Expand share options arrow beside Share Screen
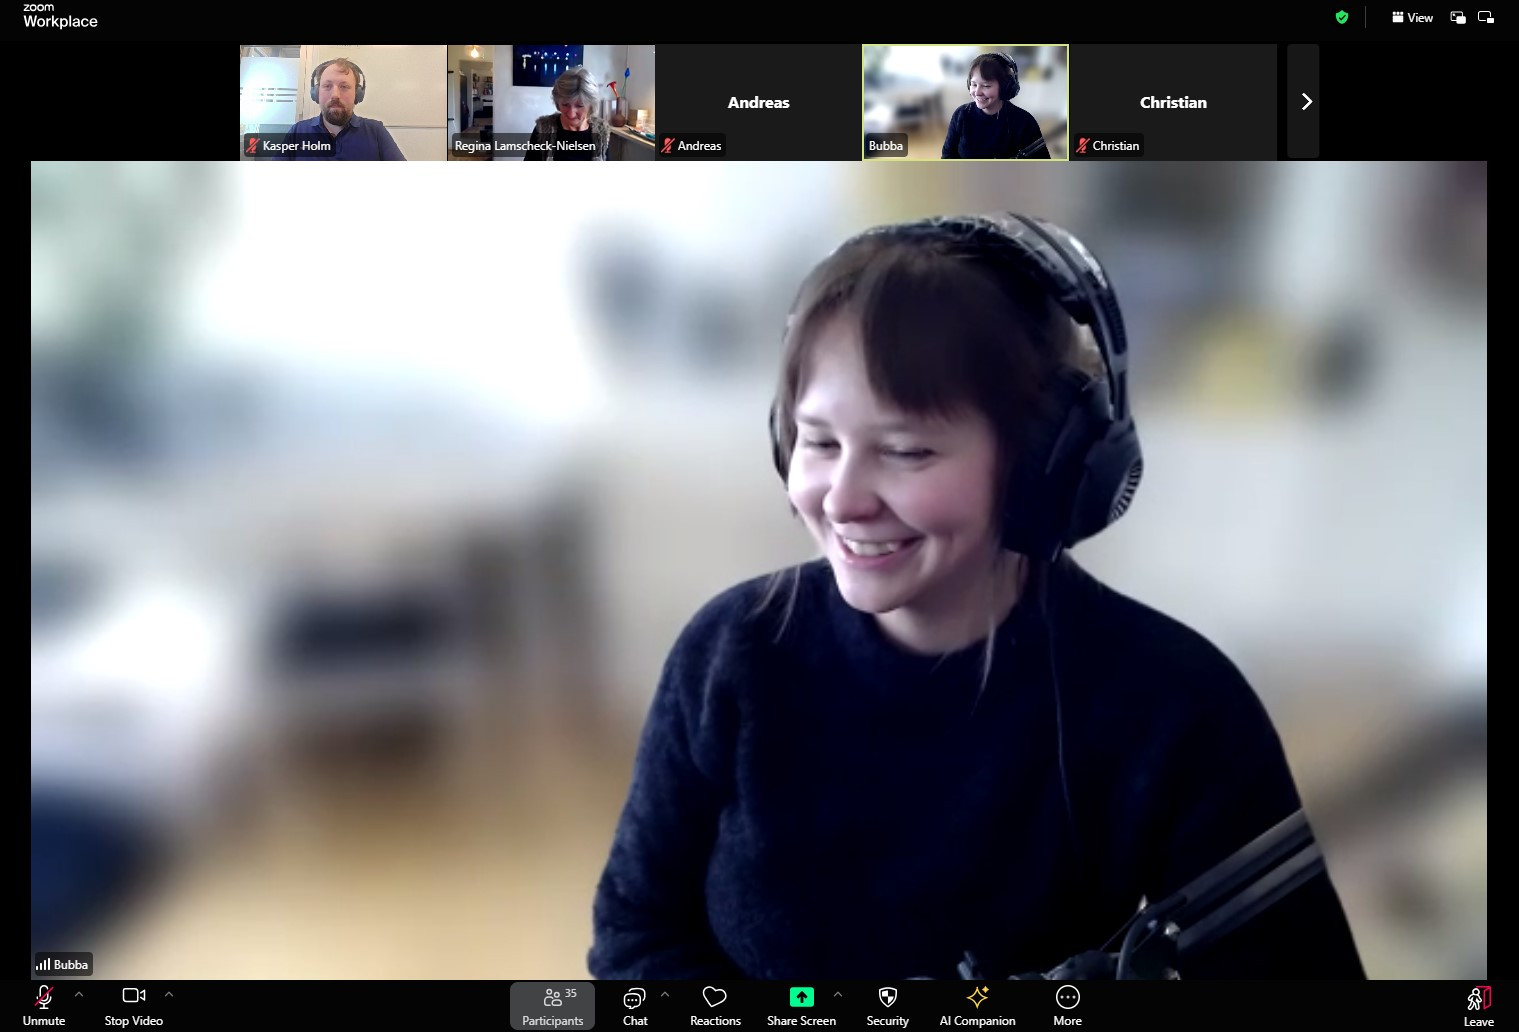The width and height of the screenshot is (1519, 1032). (838, 994)
